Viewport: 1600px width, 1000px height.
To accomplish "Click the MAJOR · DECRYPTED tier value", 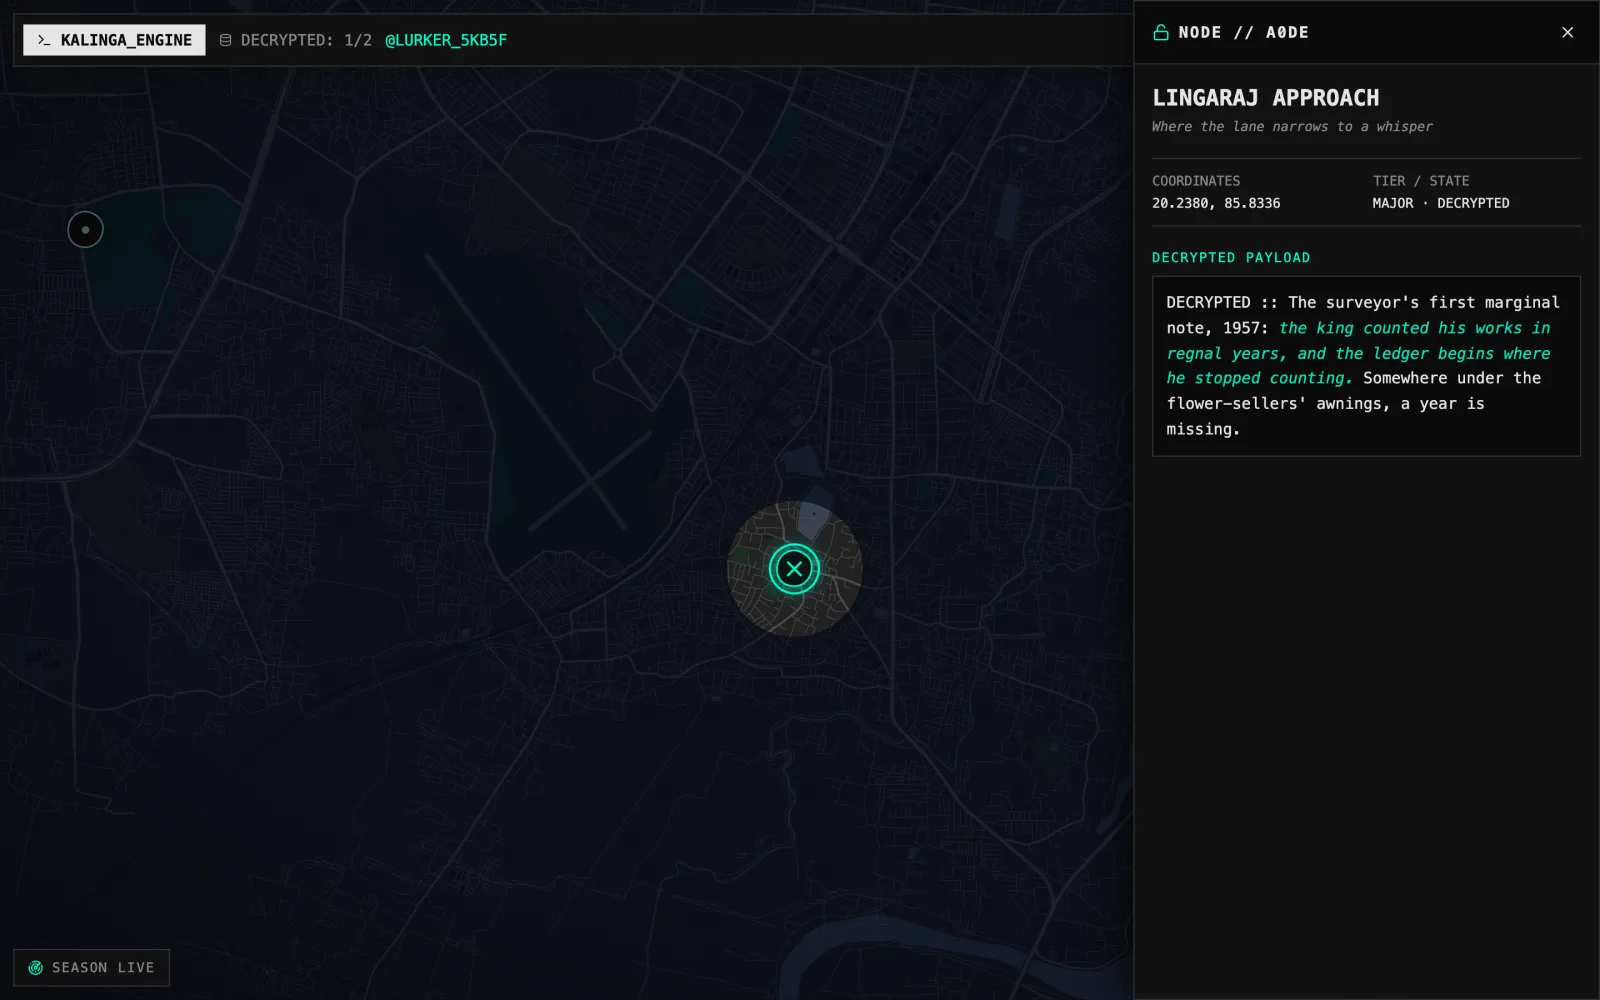I will (x=1441, y=203).
